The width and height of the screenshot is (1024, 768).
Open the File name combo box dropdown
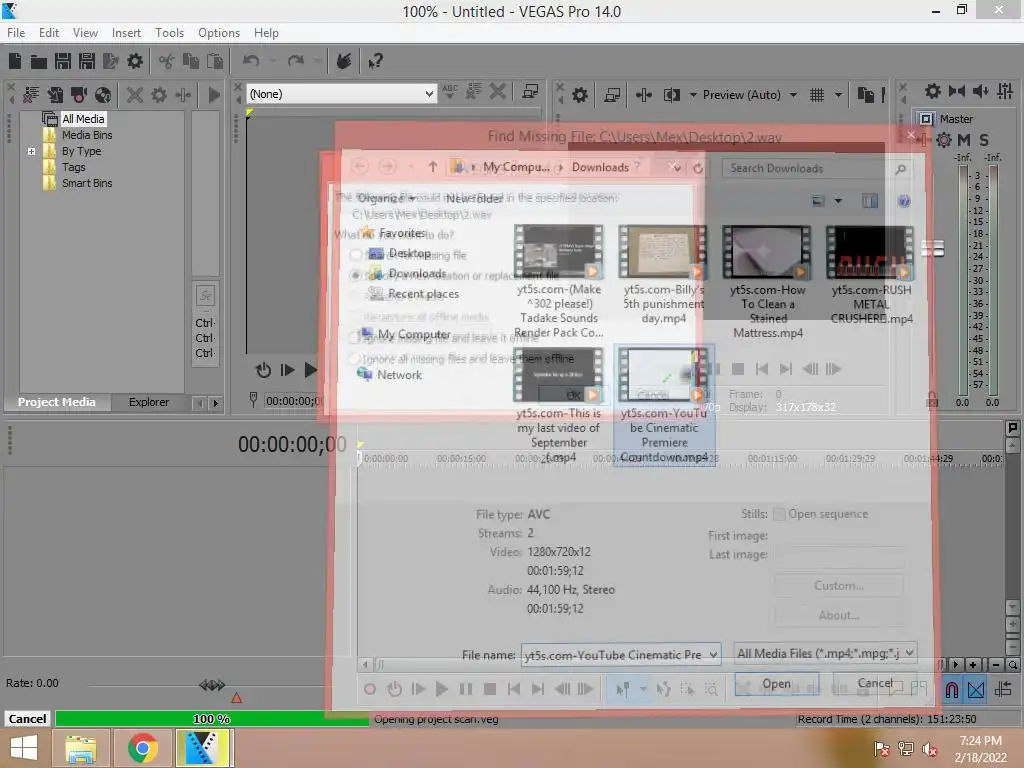[713, 654]
